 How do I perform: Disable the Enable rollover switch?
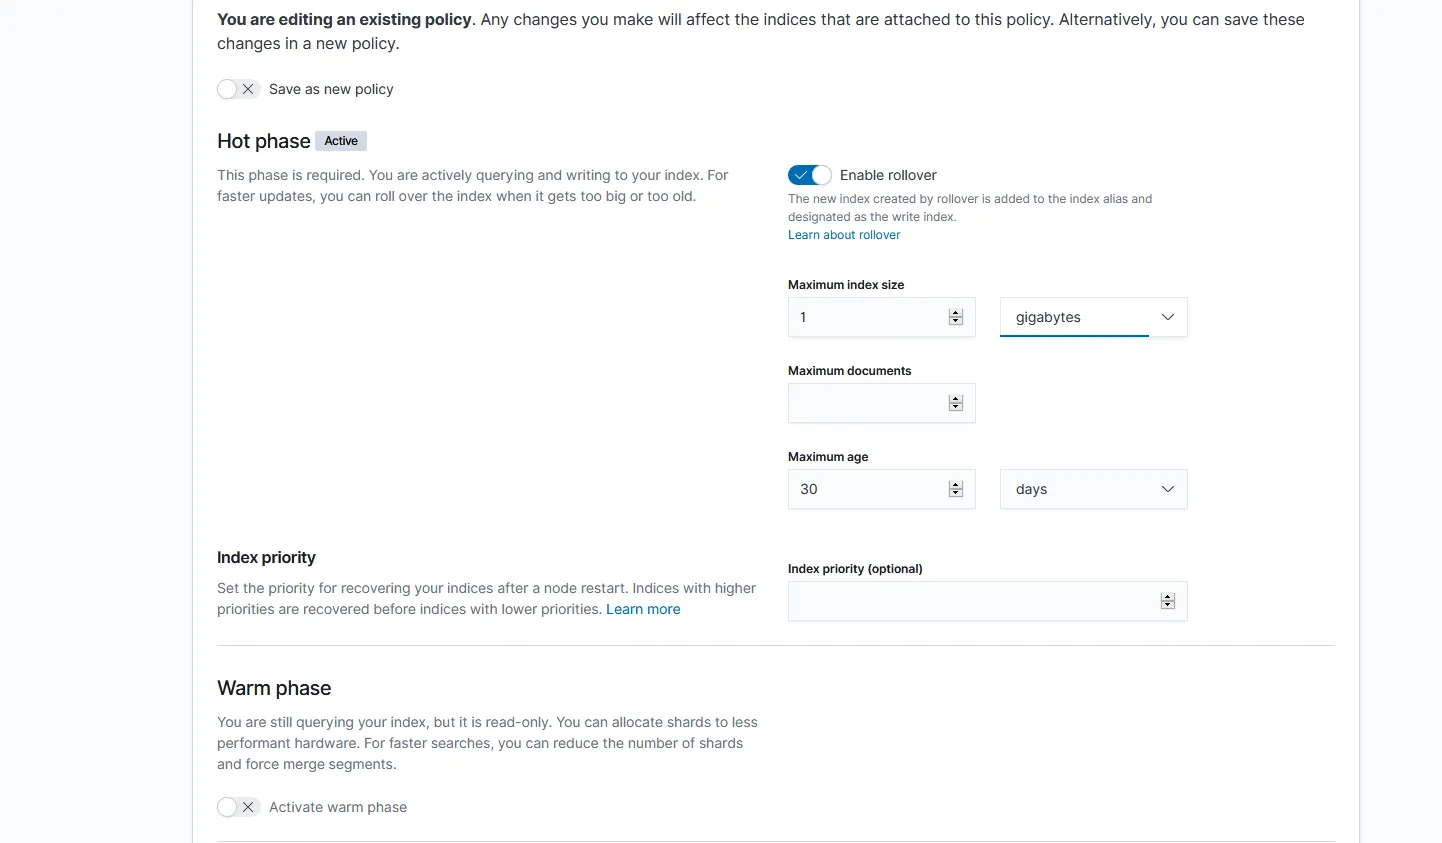[x=809, y=175]
